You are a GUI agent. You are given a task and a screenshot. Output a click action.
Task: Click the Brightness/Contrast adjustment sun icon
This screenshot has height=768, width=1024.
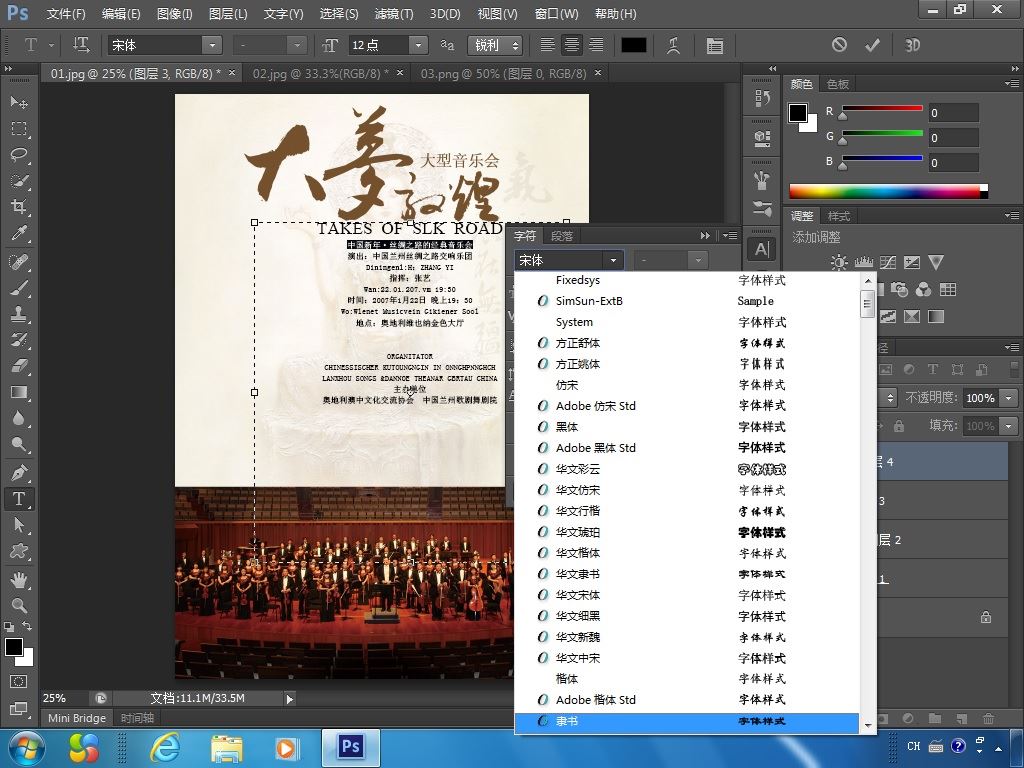tap(838, 262)
